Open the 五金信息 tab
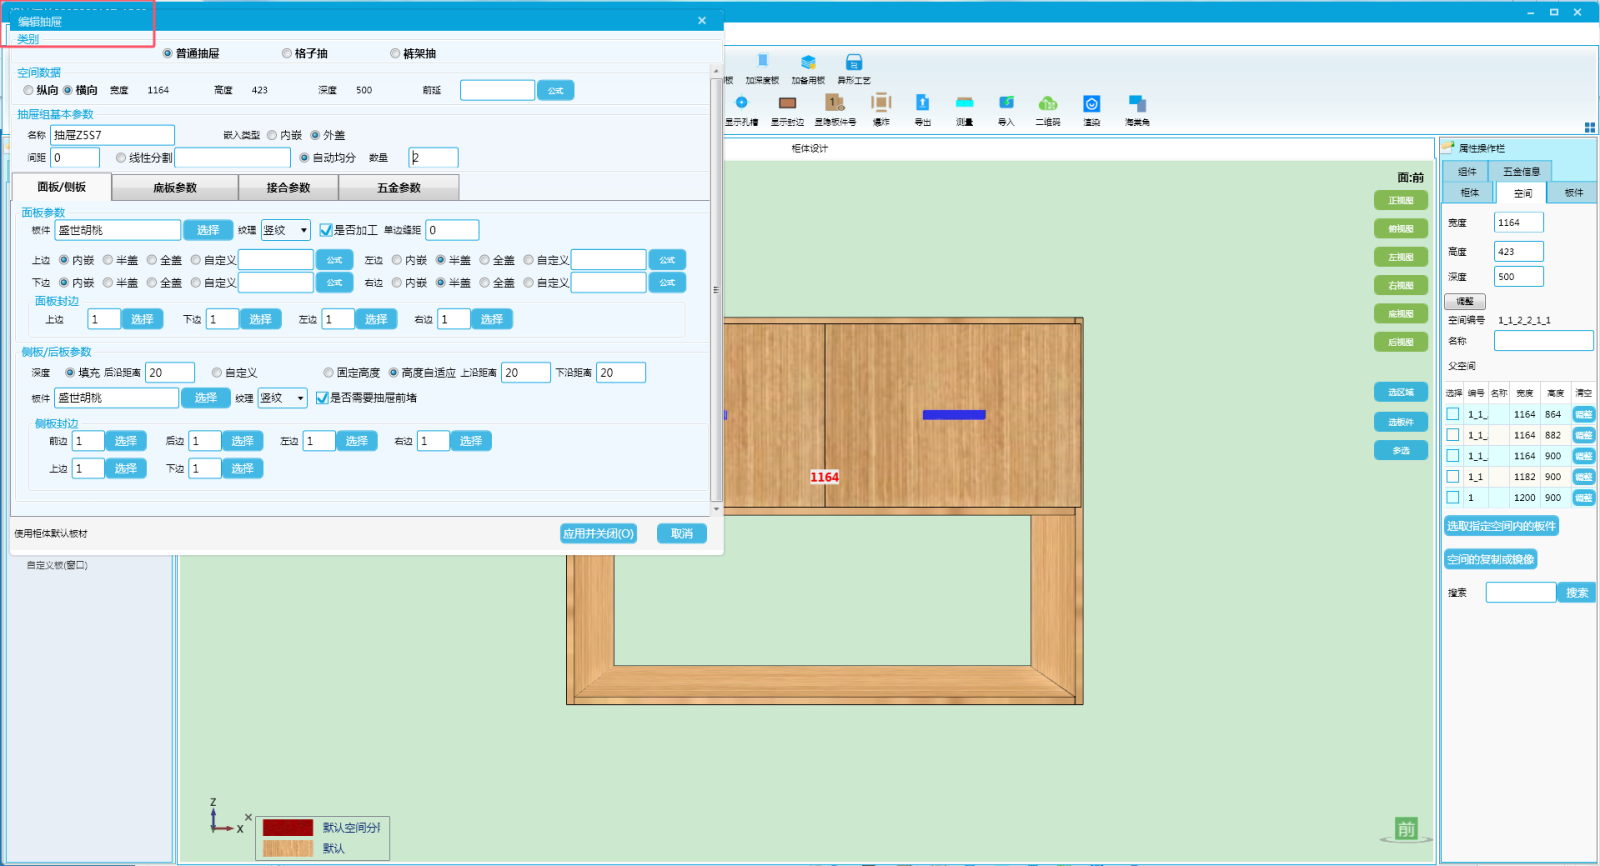1600x866 pixels. pos(1521,172)
